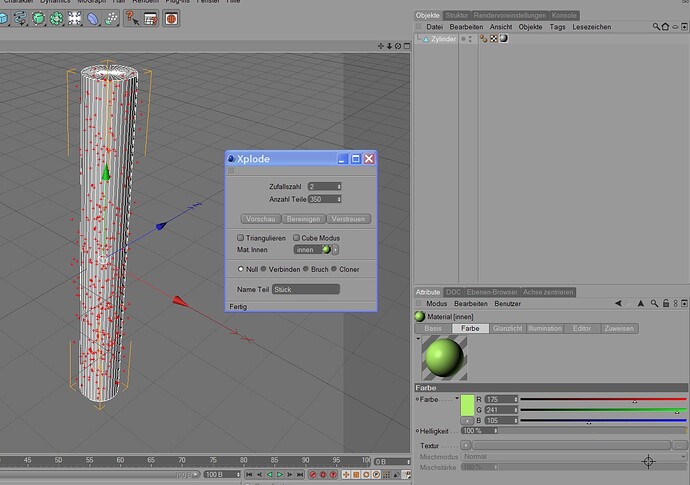Image resolution: width=690 pixels, height=485 pixels.
Task: Switch to the Struktur tab
Action: [x=456, y=15]
